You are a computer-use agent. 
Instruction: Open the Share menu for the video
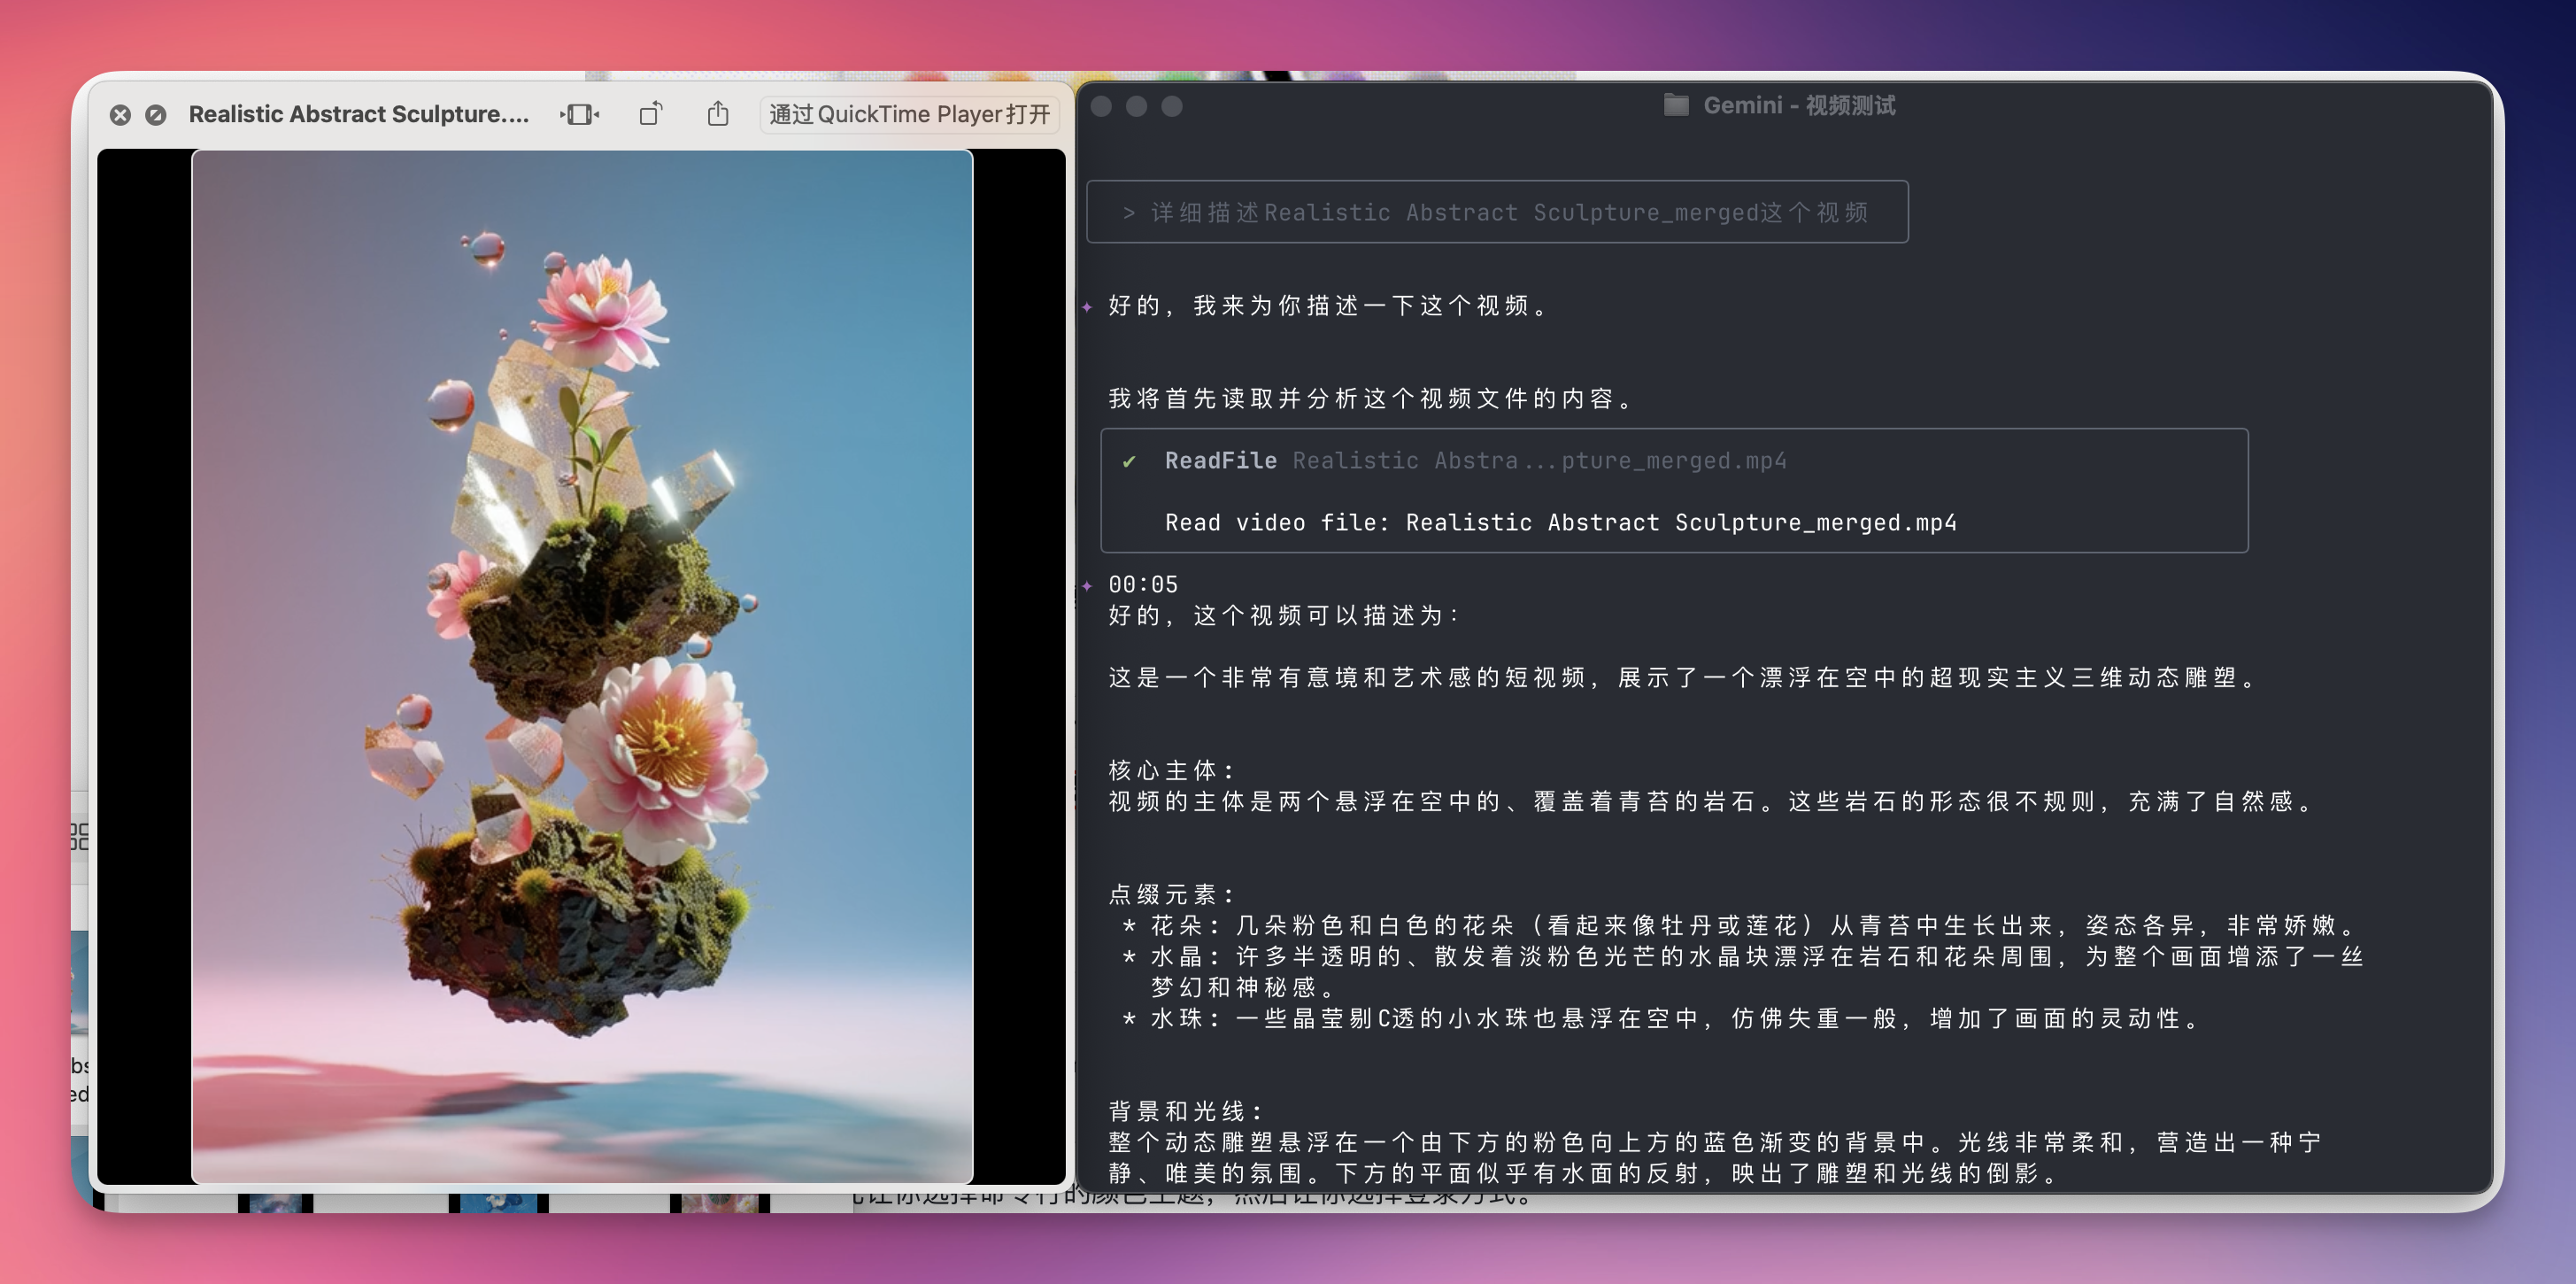[x=718, y=114]
